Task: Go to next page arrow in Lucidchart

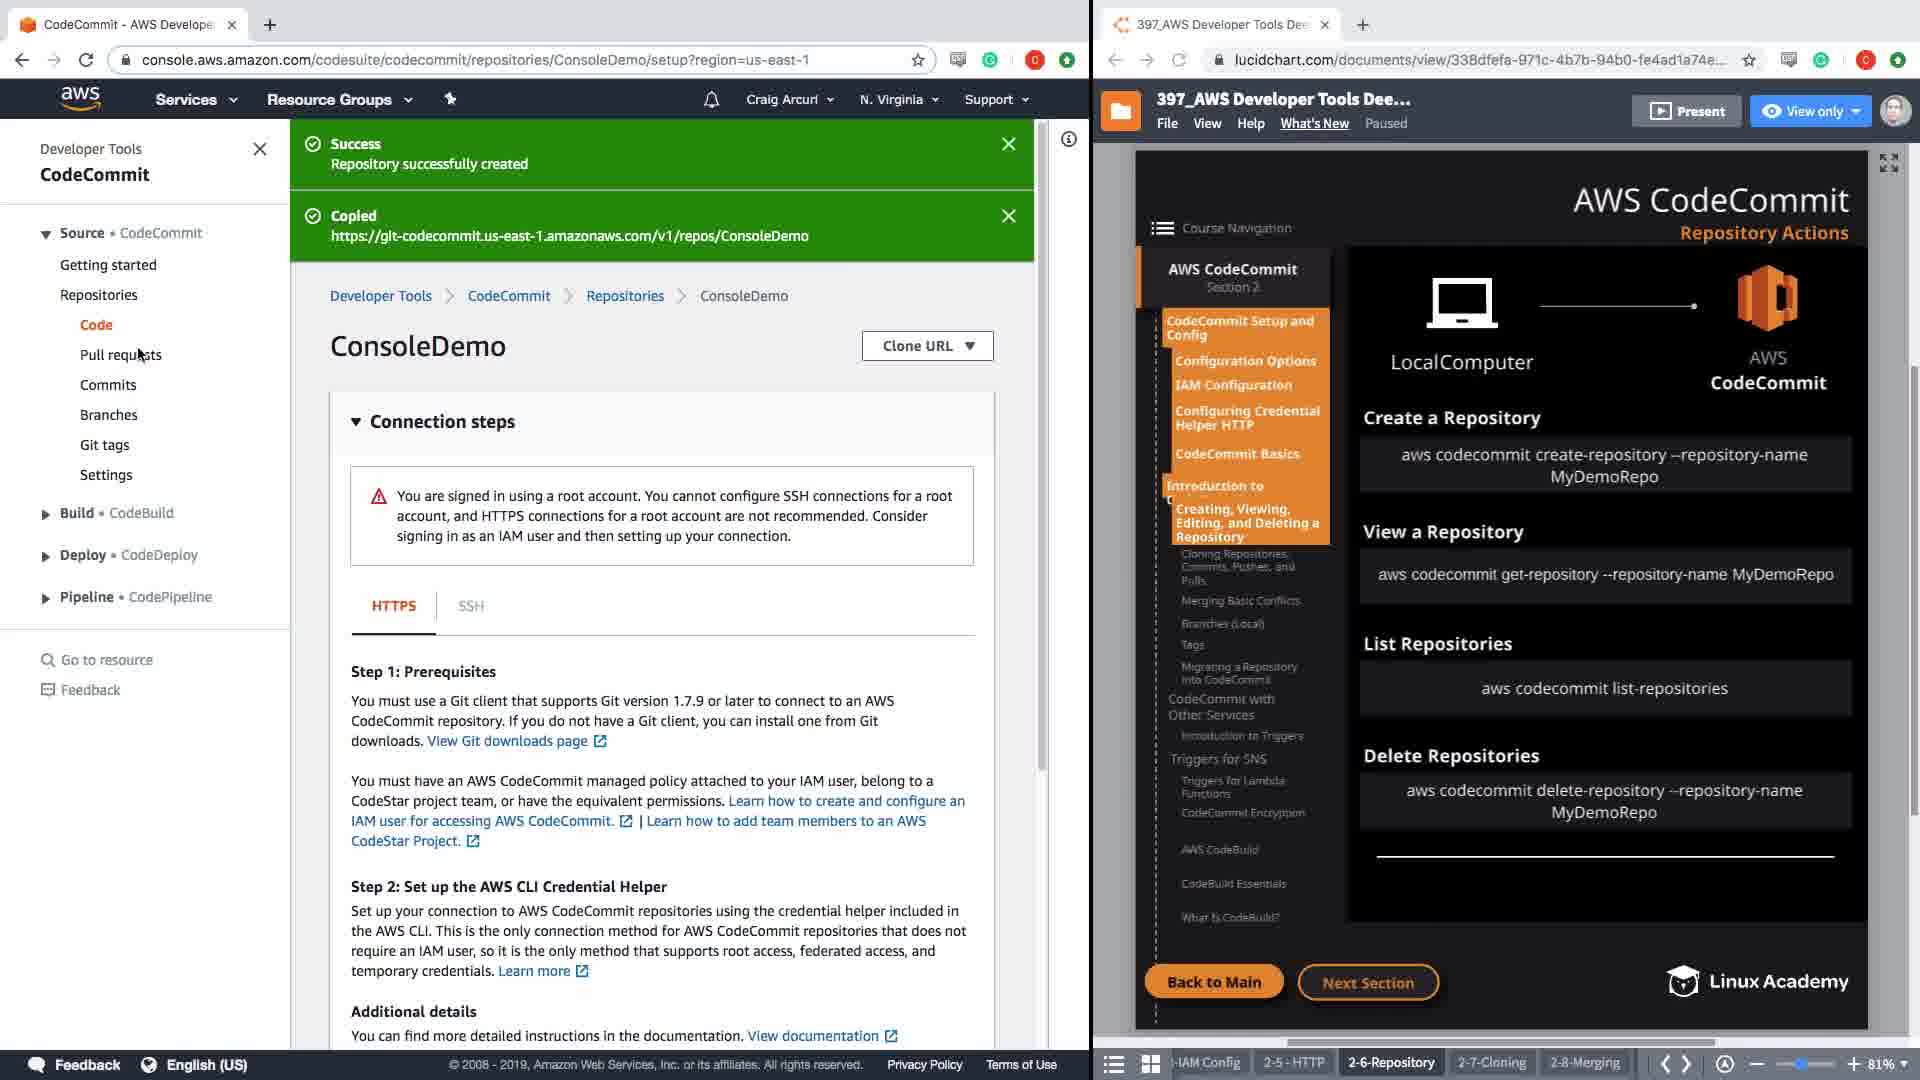Action: 1687,1064
